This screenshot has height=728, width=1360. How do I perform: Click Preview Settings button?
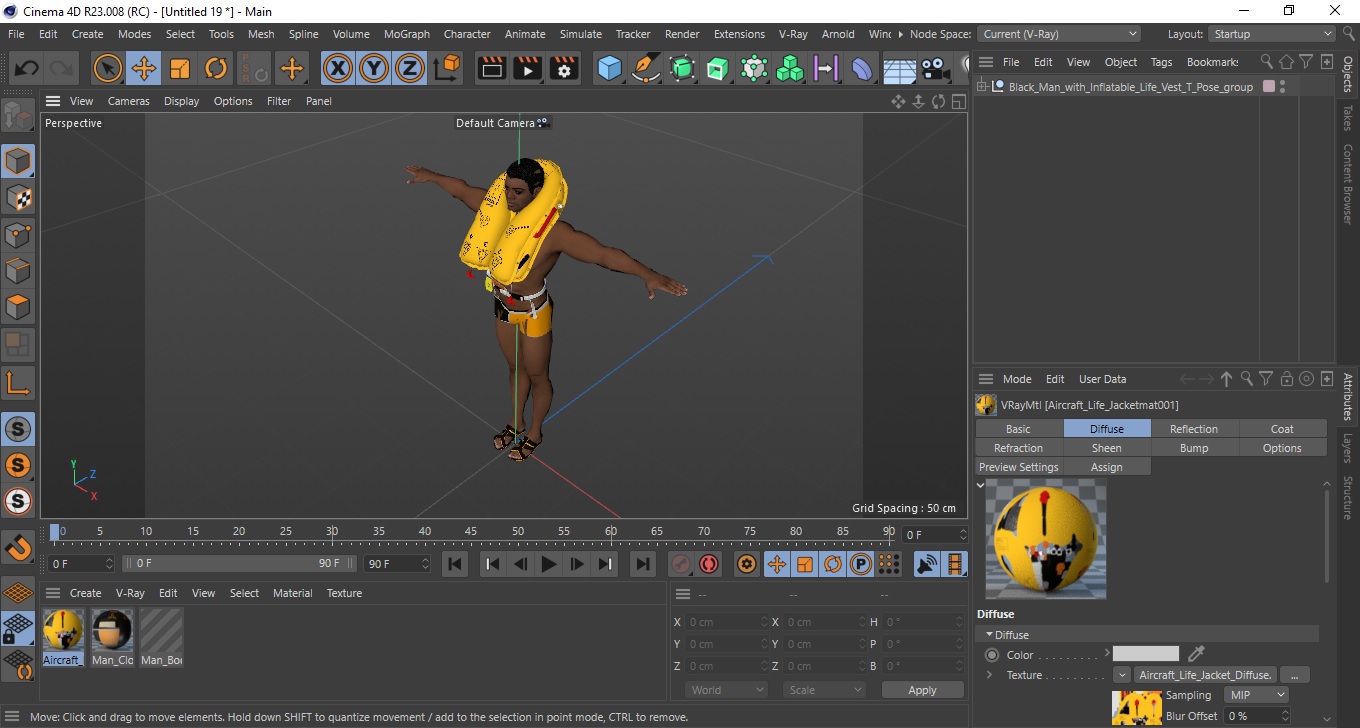pyautogui.click(x=1018, y=467)
